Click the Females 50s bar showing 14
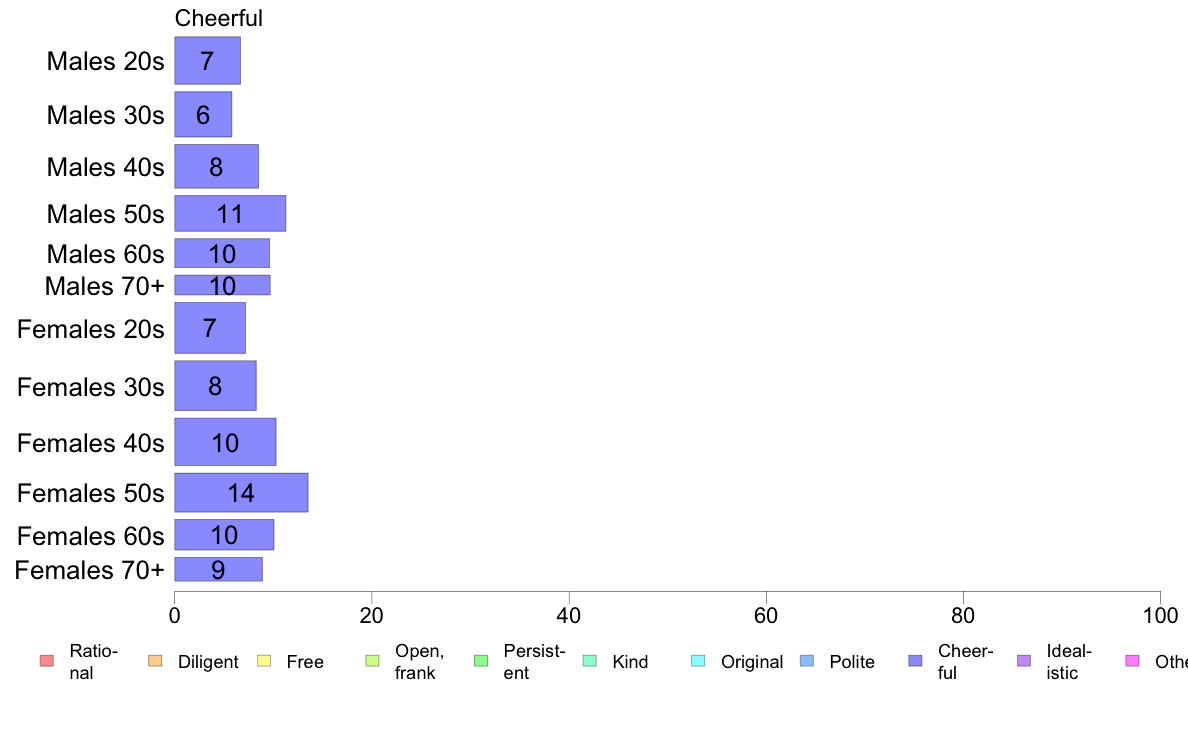 [242, 493]
